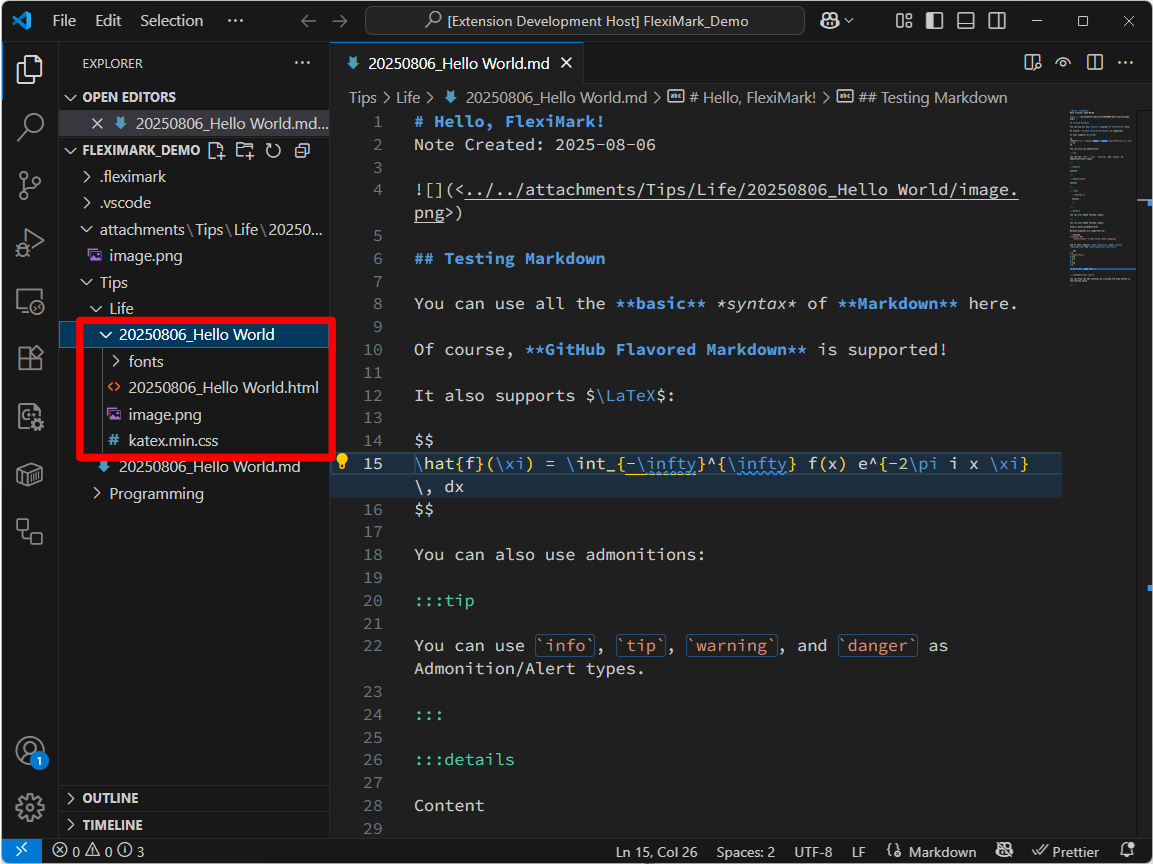Open problems via errors and warnings counter
The width and height of the screenshot is (1153, 864).
(99, 851)
